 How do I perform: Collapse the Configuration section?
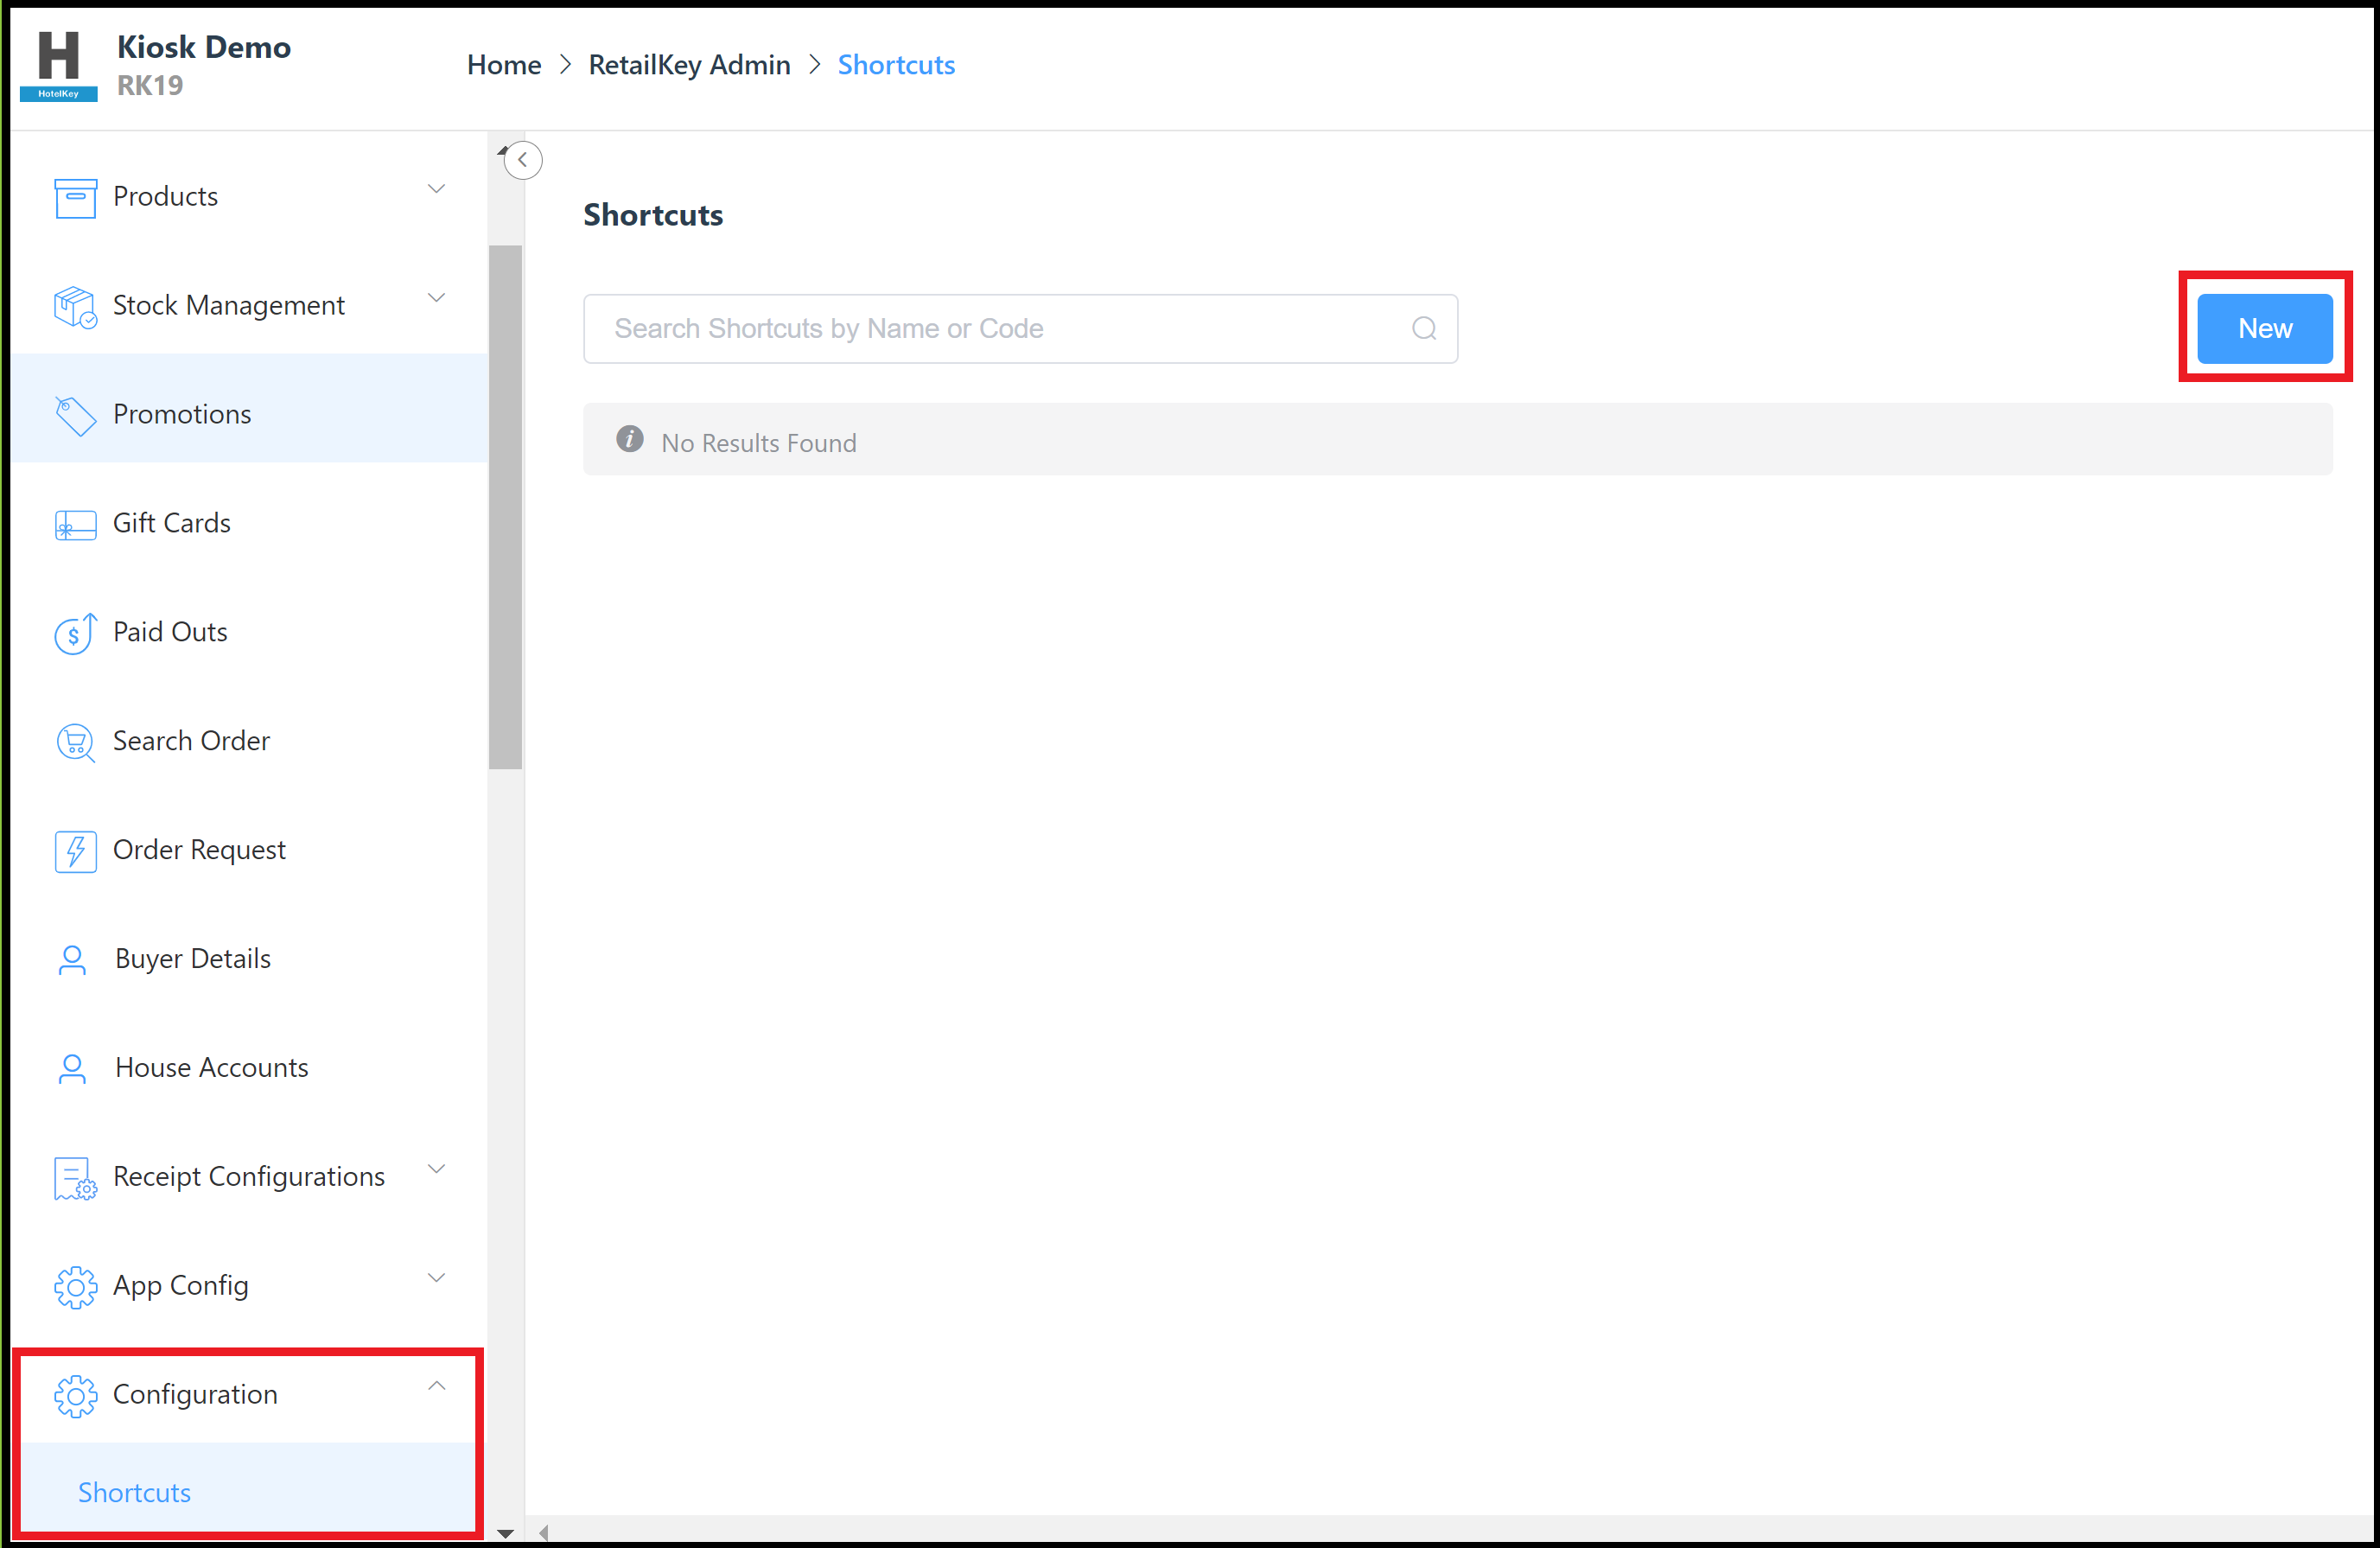pos(436,1385)
